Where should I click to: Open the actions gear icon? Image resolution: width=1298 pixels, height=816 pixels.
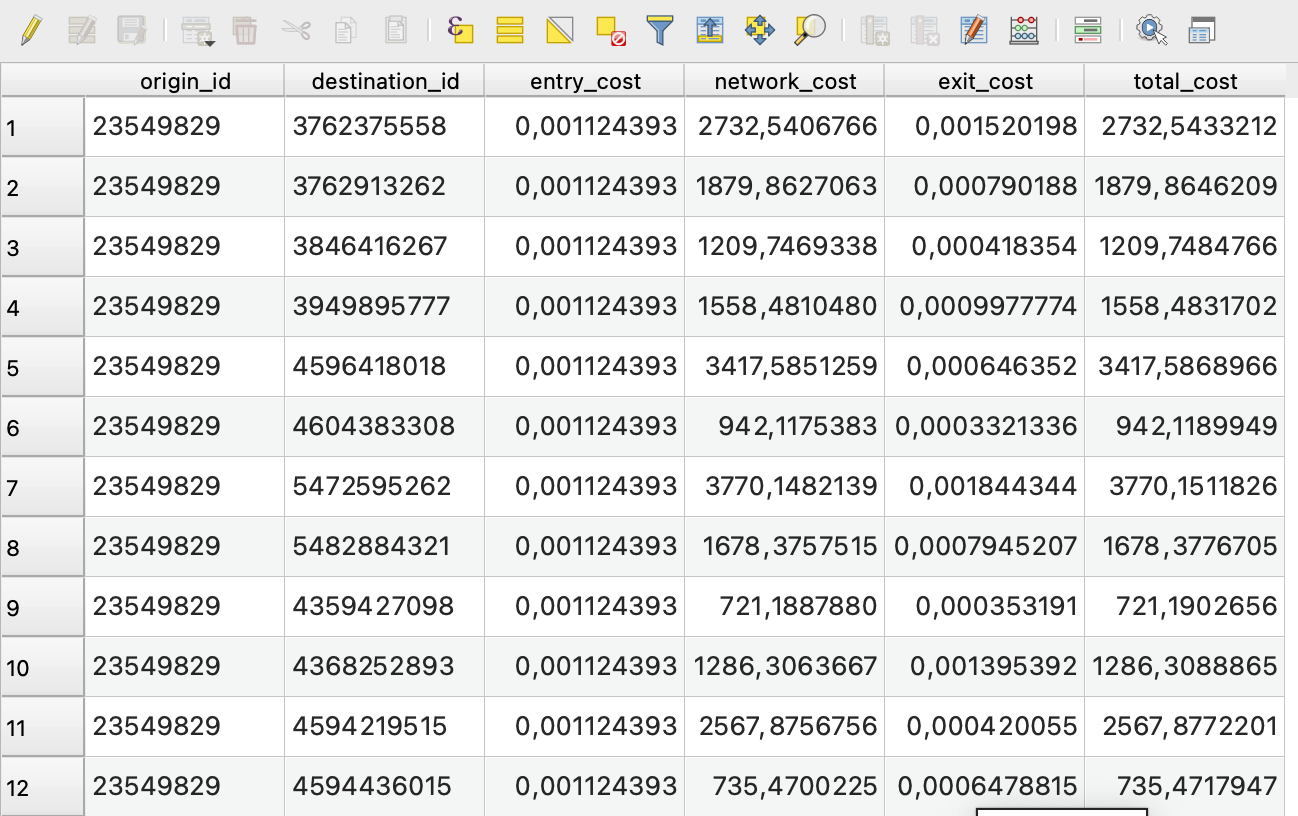[1152, 31]
